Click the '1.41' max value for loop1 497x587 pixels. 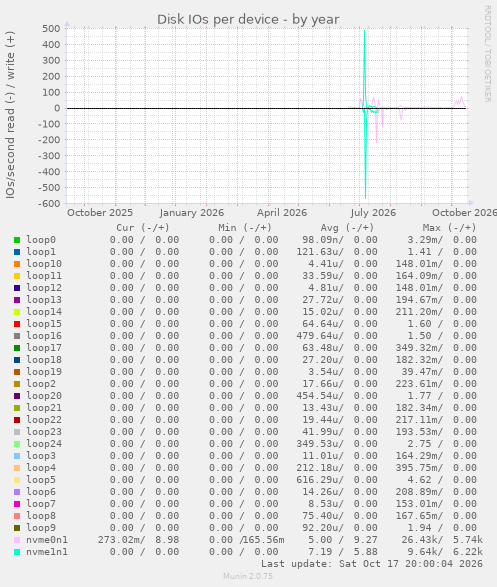click(x=419, y=252)
